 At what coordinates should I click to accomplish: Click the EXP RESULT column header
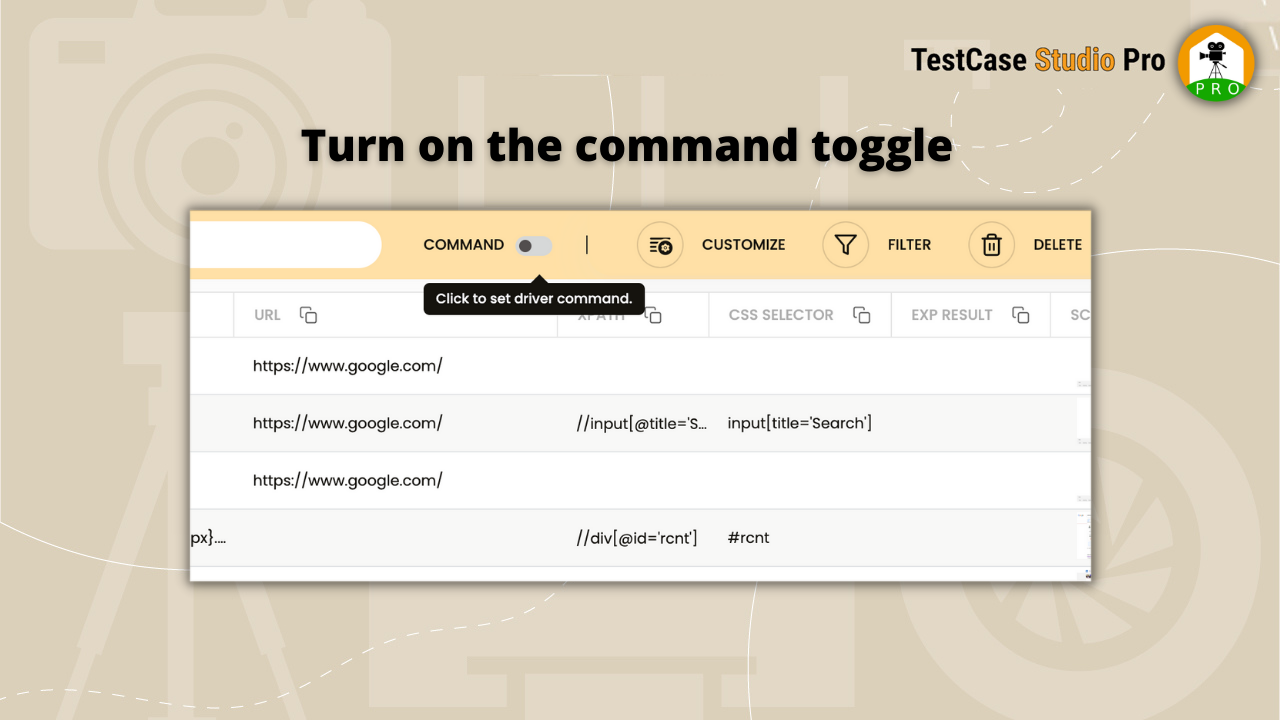coord(951,314)
